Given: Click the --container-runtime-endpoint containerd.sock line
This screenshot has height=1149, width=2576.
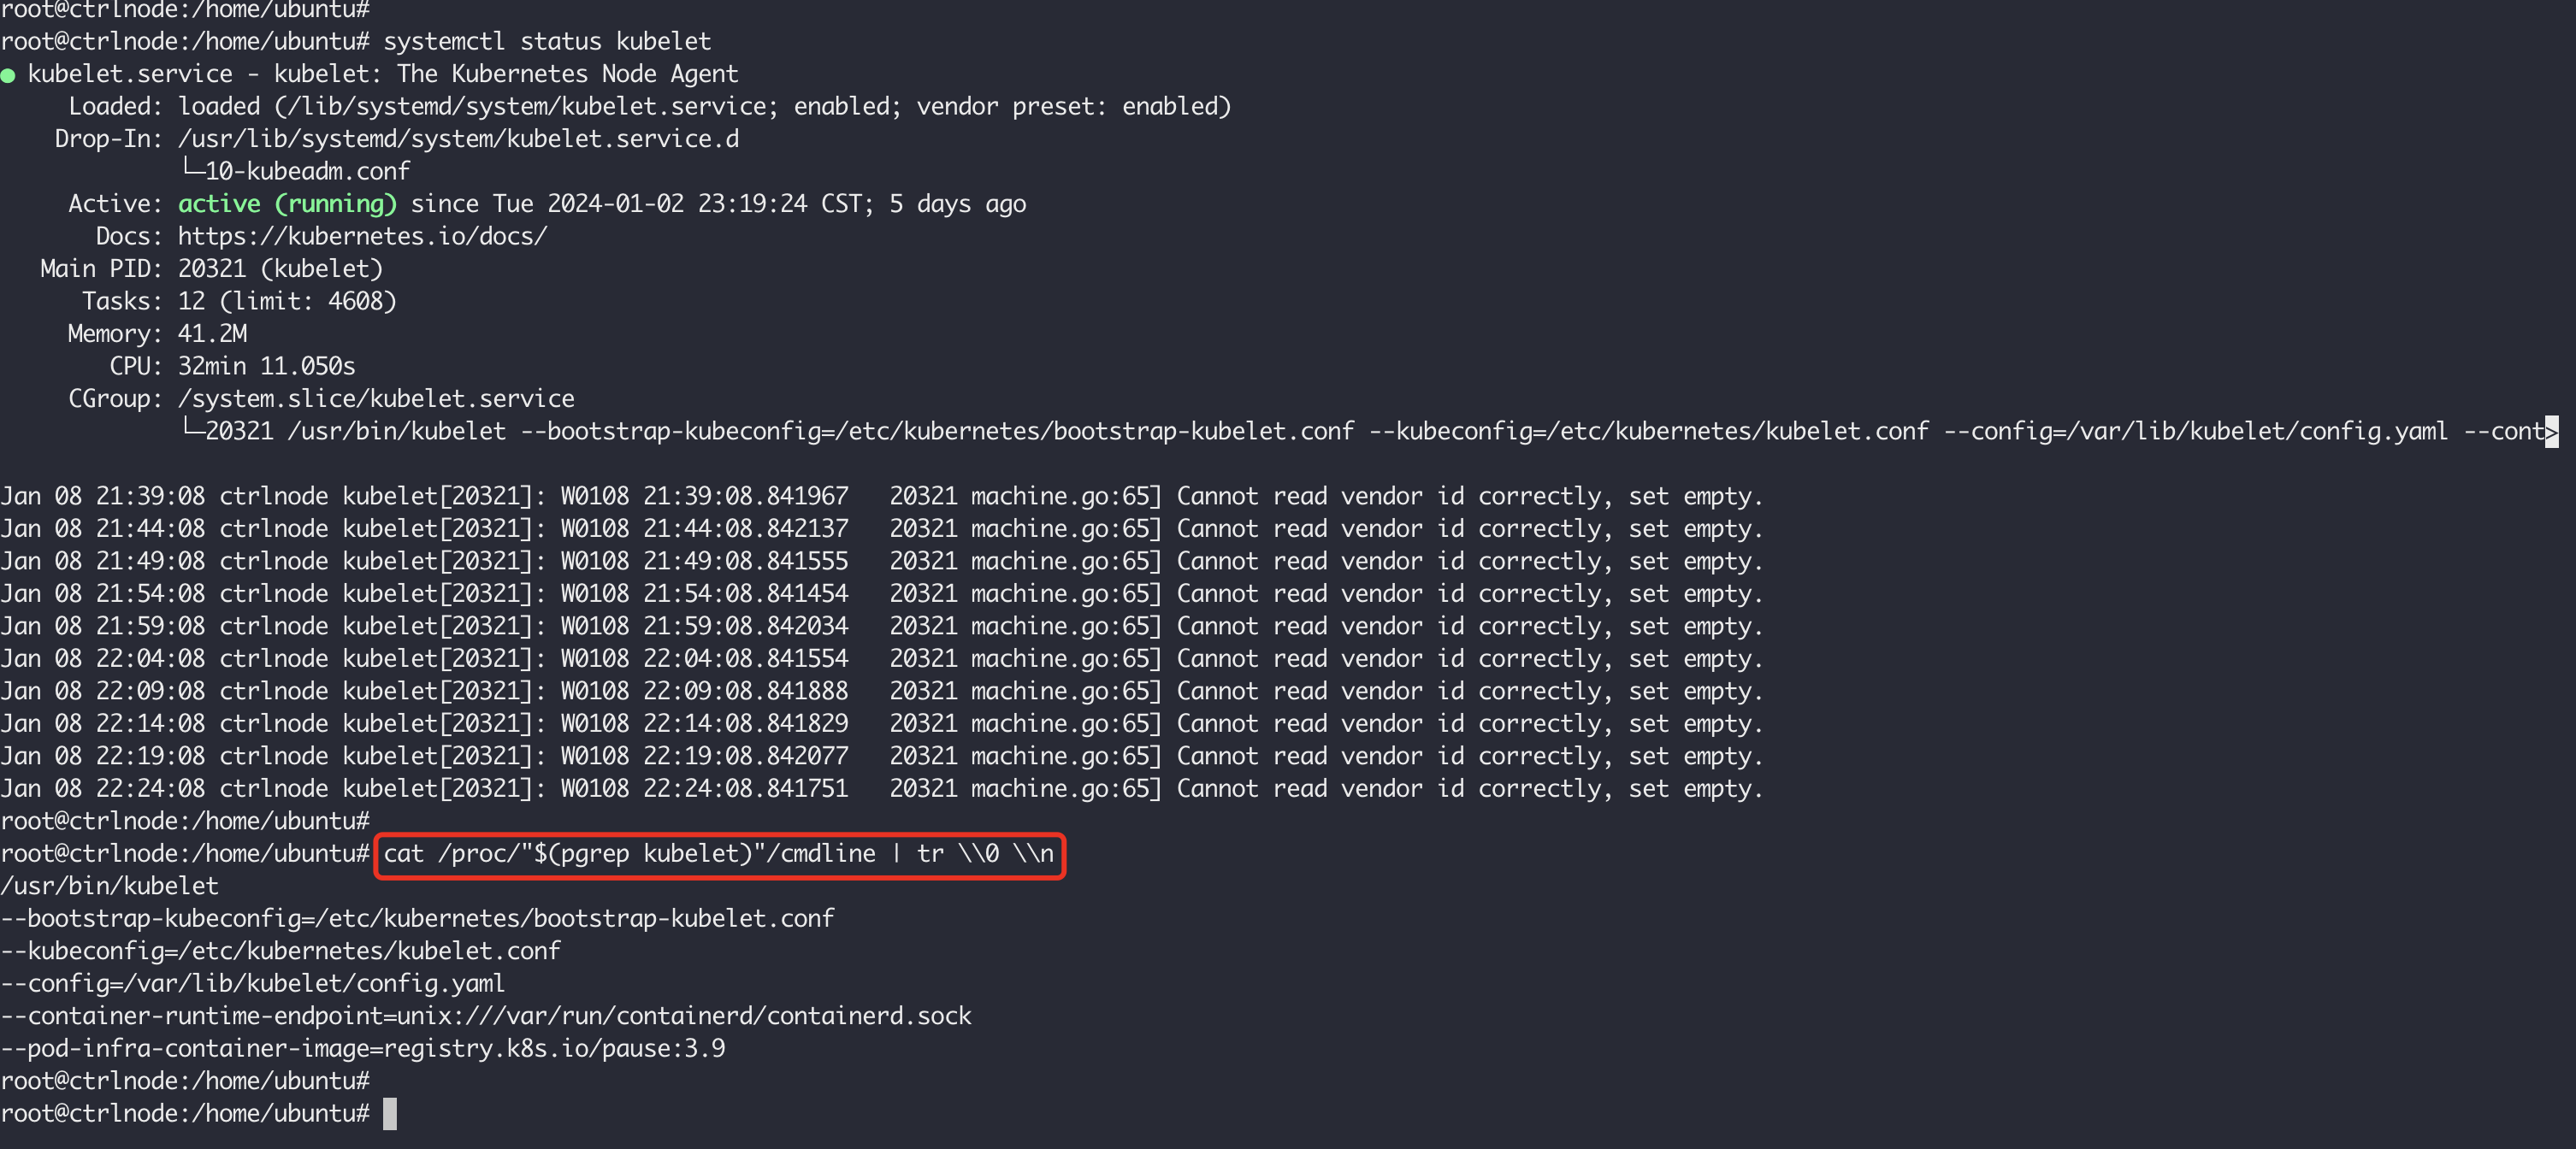Looking at the screenshot, I should [x=486, y=1016].
